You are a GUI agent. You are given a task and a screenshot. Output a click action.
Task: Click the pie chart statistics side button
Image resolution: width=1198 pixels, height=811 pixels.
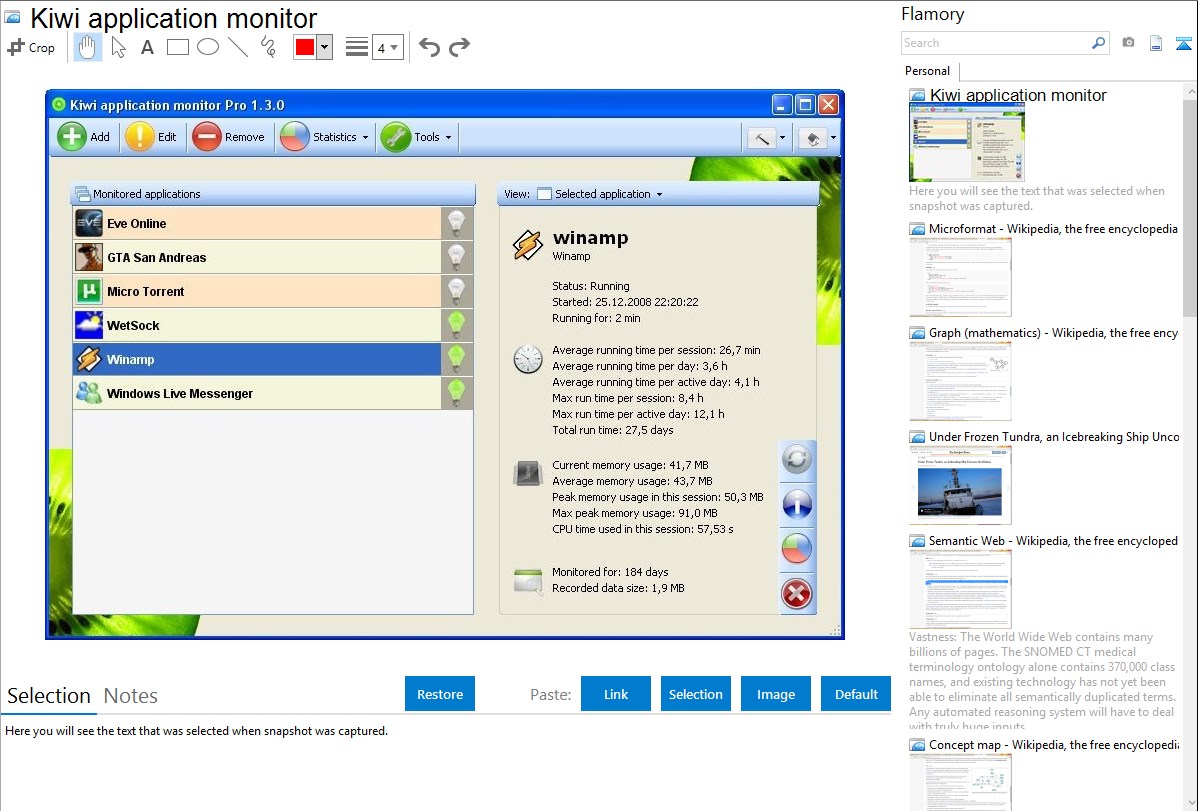click(x=797, y=549)
